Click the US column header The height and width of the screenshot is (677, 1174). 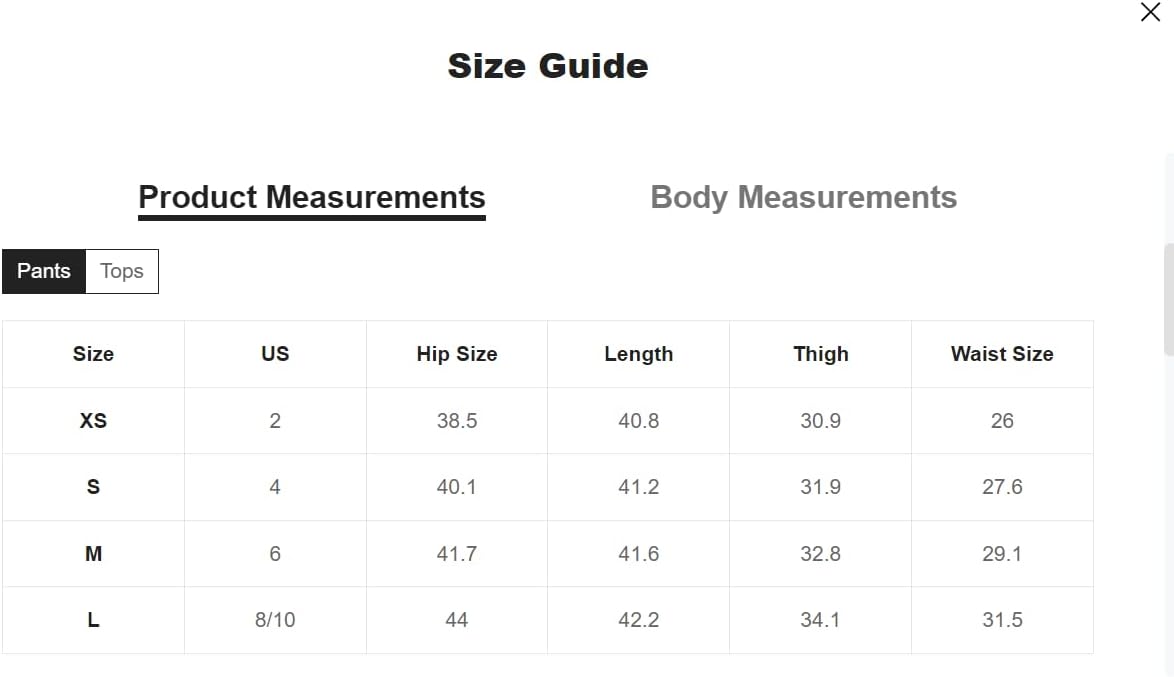(275, 354)
